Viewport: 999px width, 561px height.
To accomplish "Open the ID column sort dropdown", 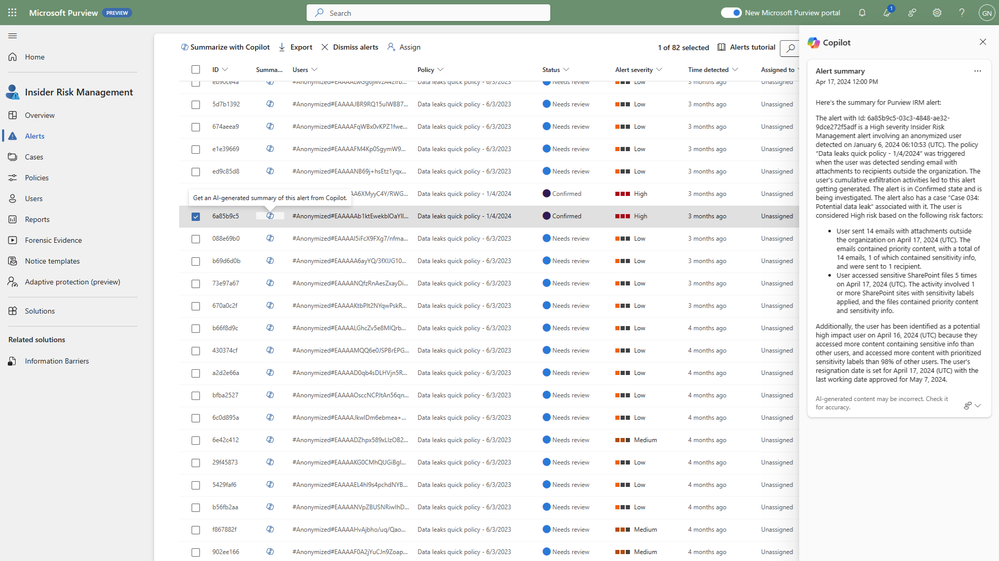I will tap(225, 69).
